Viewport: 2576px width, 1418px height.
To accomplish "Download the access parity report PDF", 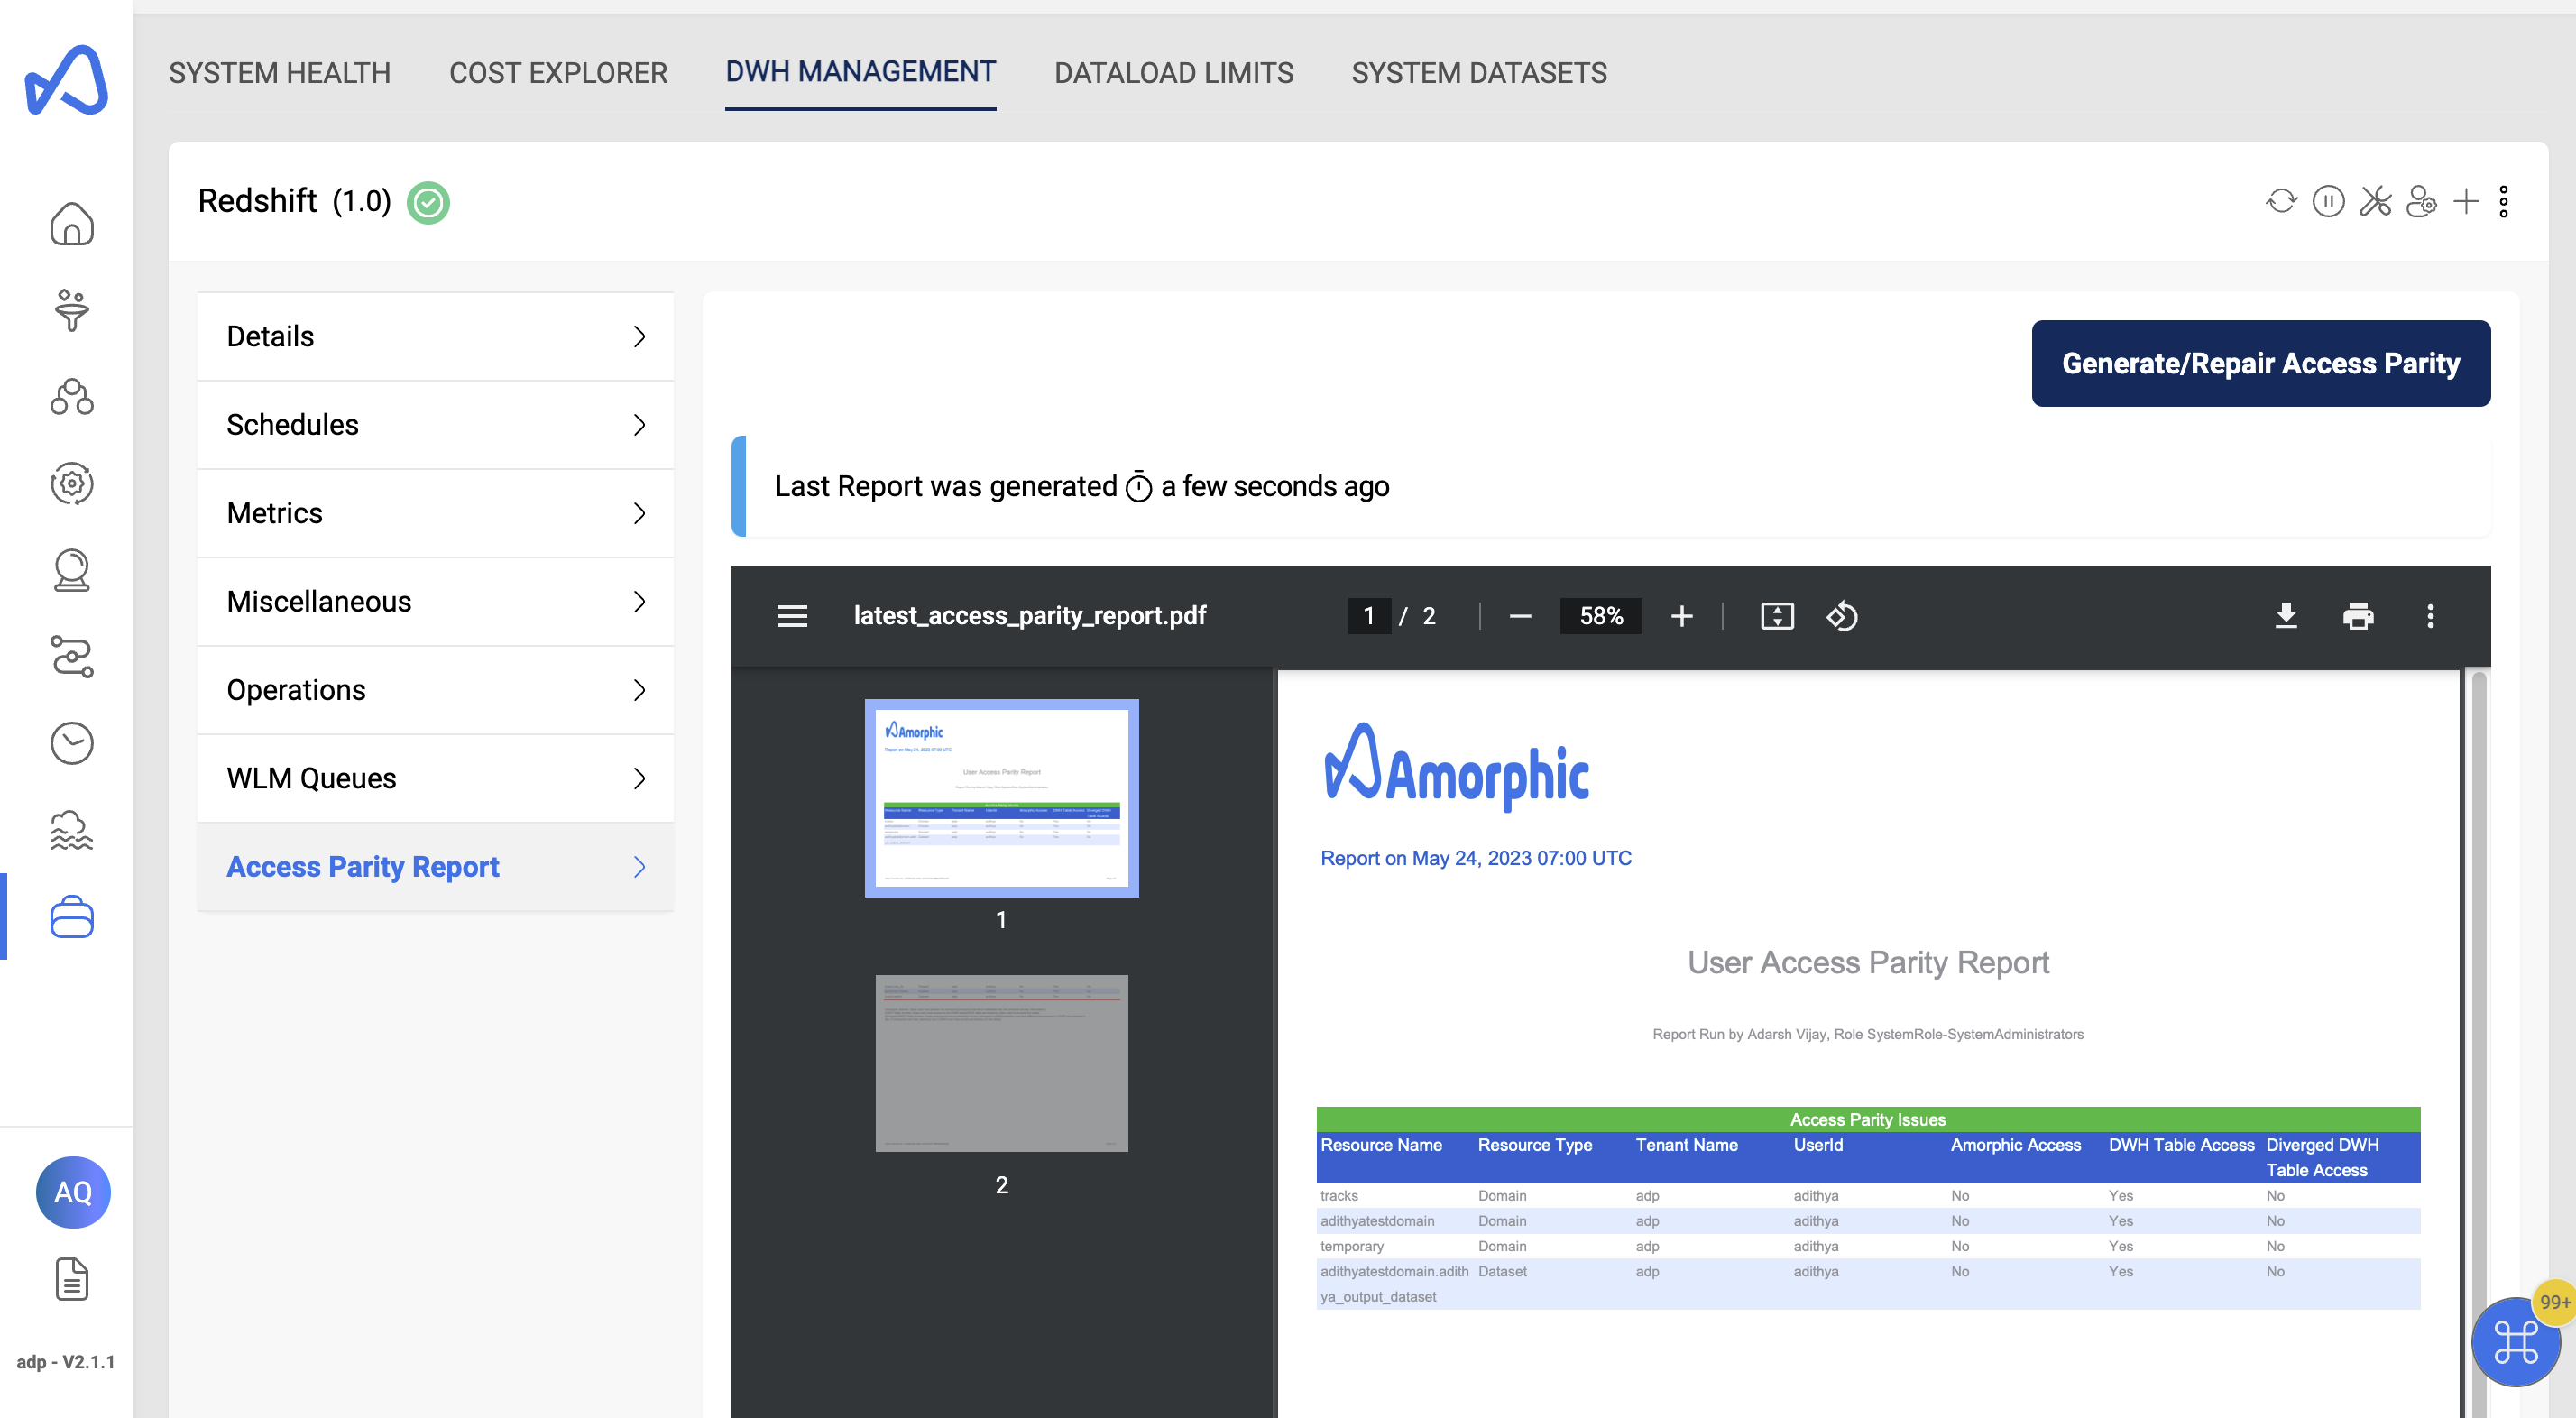I will 2286,616.
